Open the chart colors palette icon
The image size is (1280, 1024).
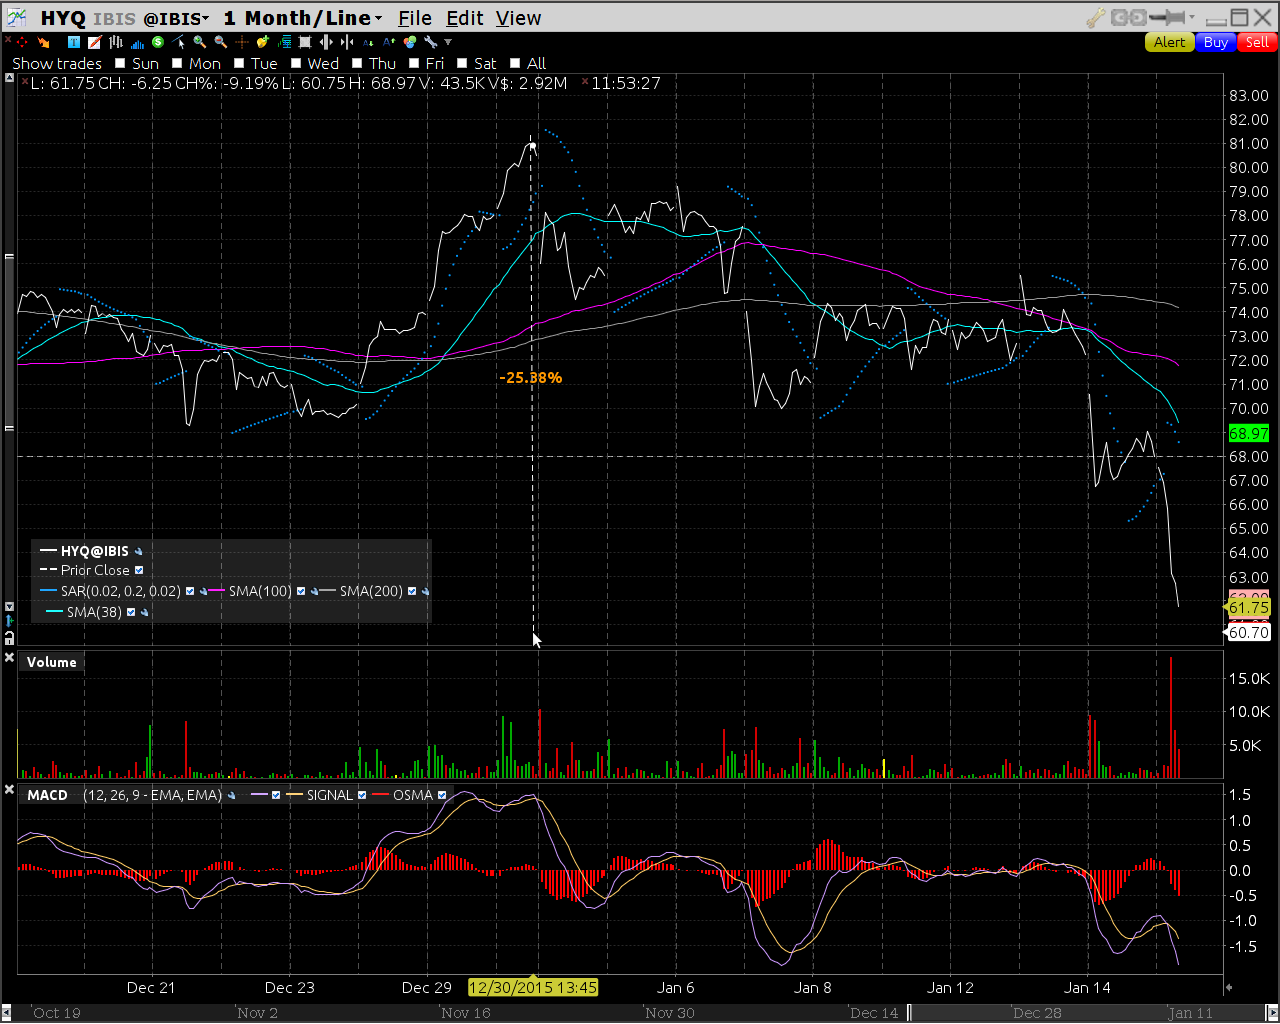(x=410, y=42)
